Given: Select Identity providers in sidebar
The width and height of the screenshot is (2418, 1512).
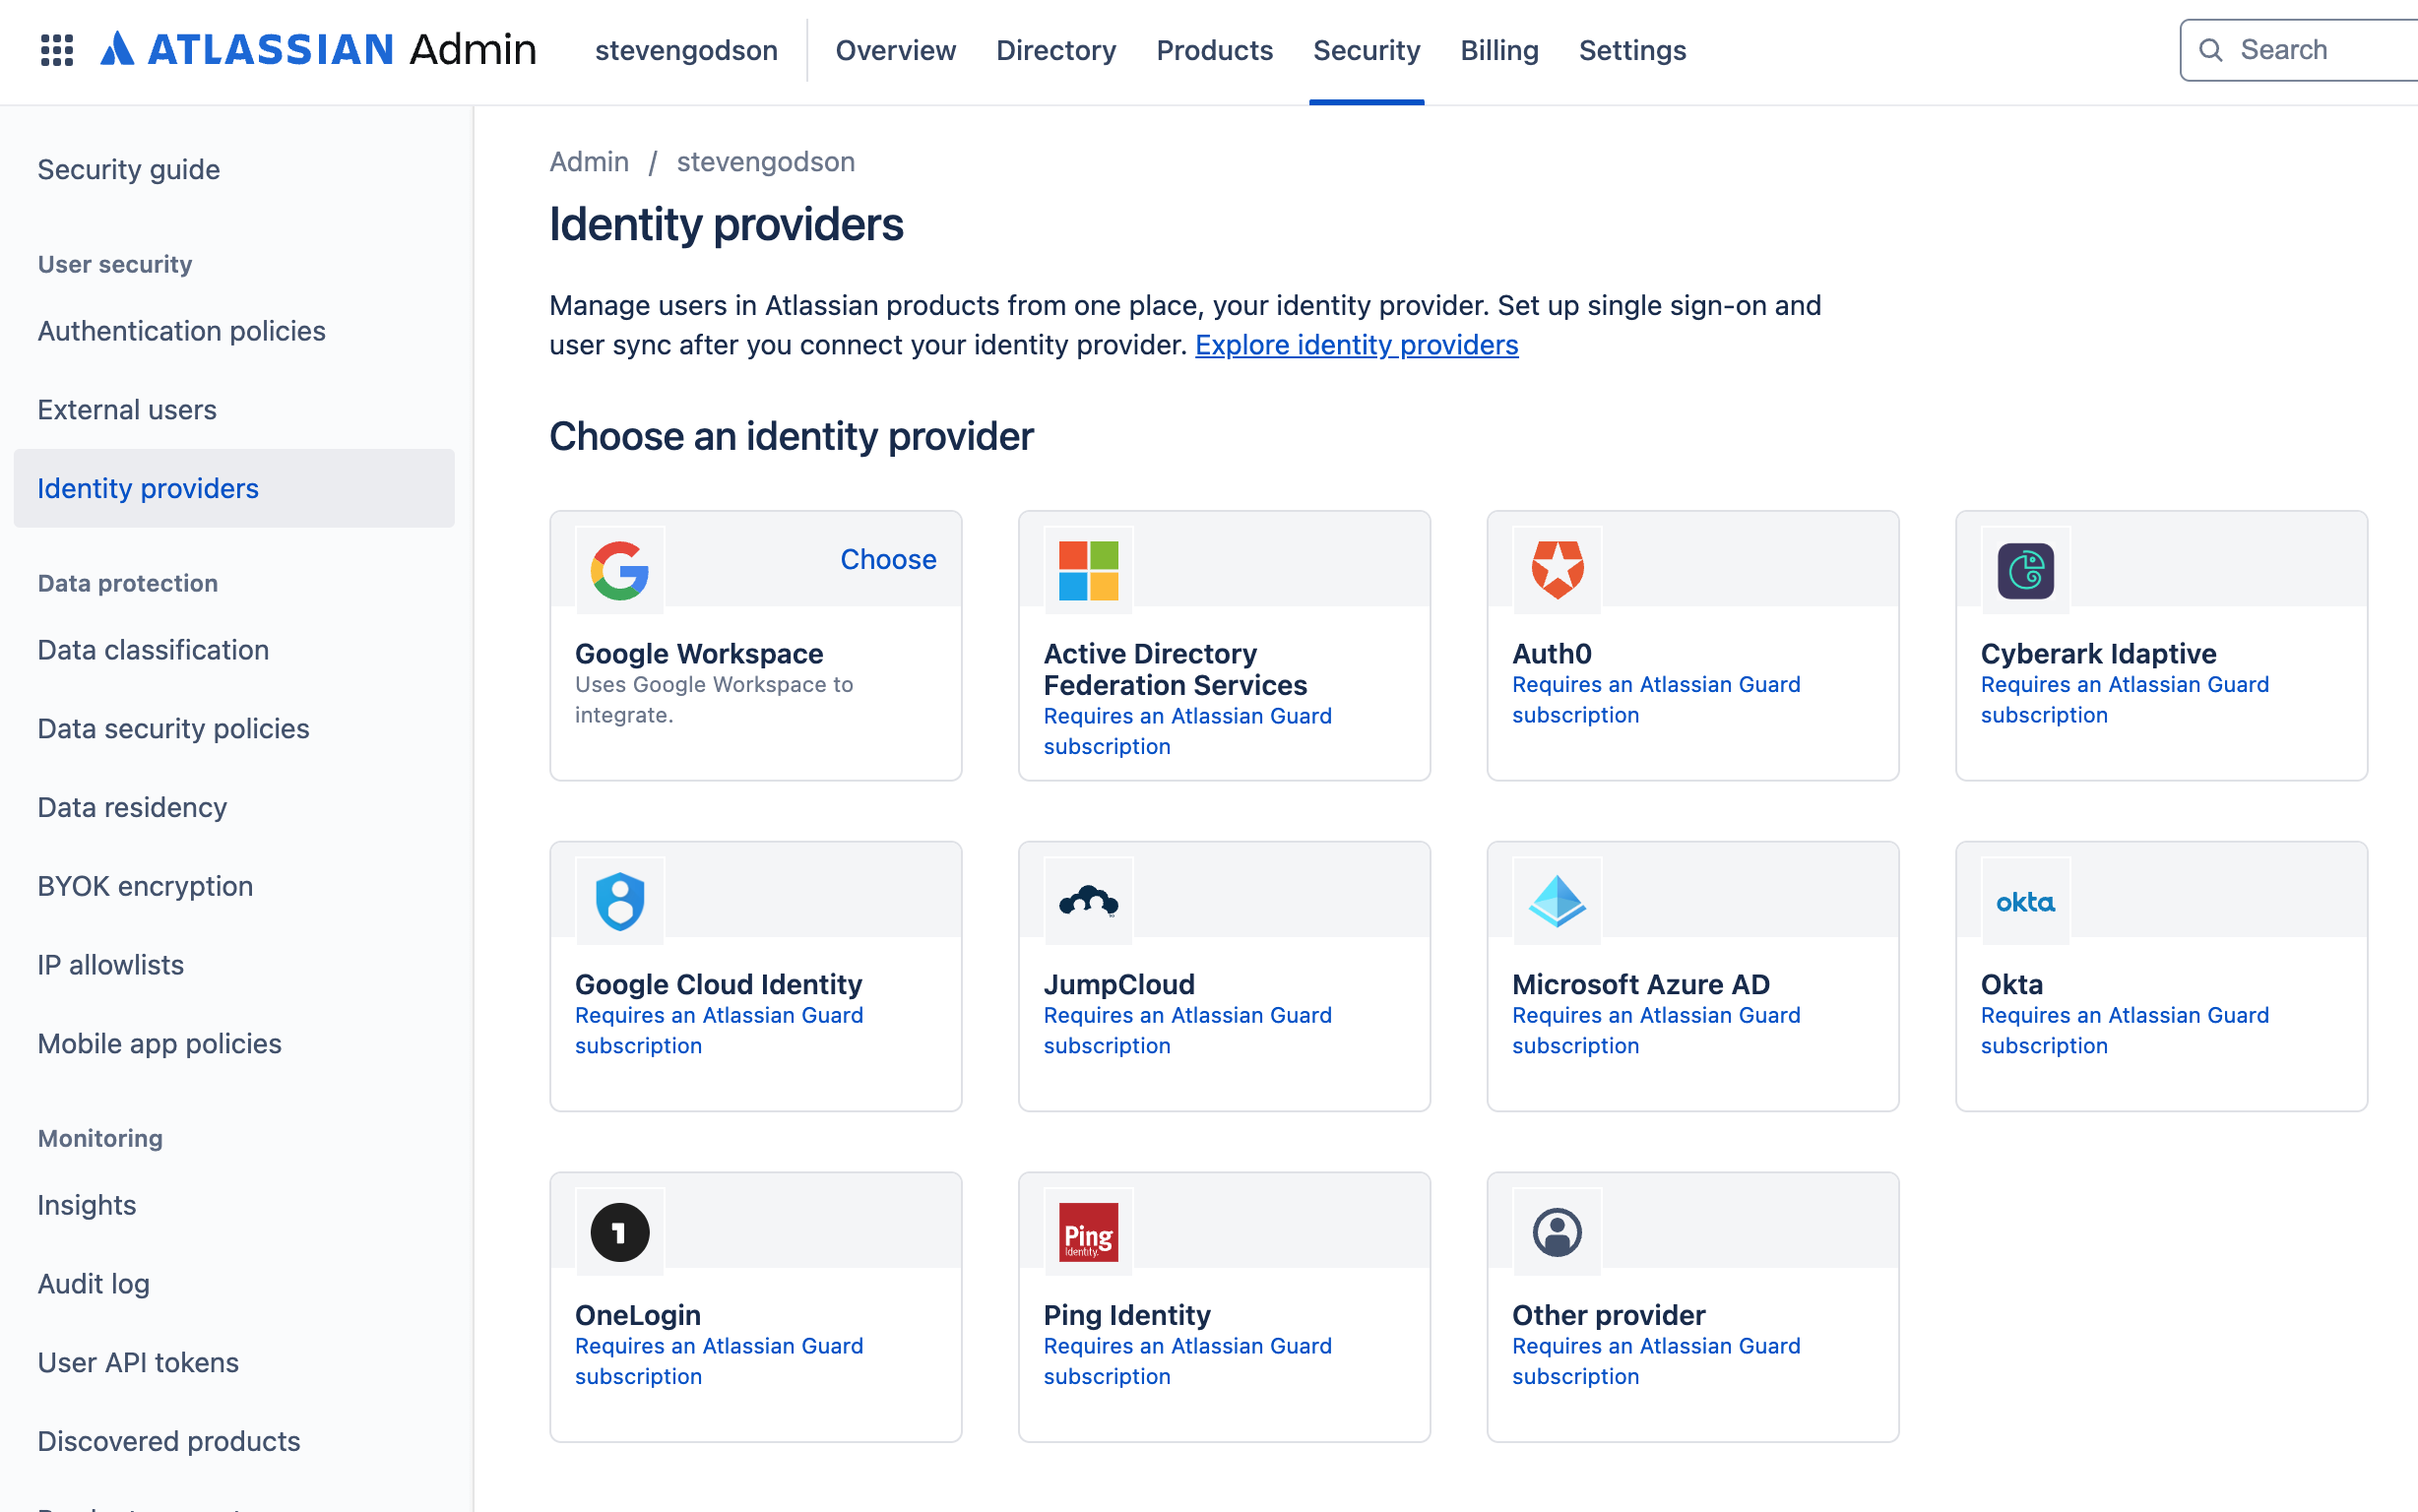Looking at the screenshot, I should point(234,488).
